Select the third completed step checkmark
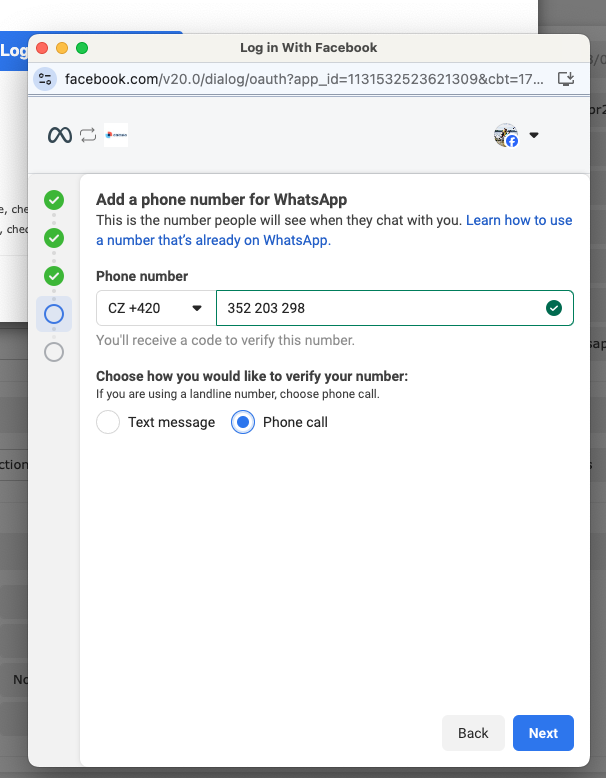This screenshot has height=778, width=606. tap(54, 276)
